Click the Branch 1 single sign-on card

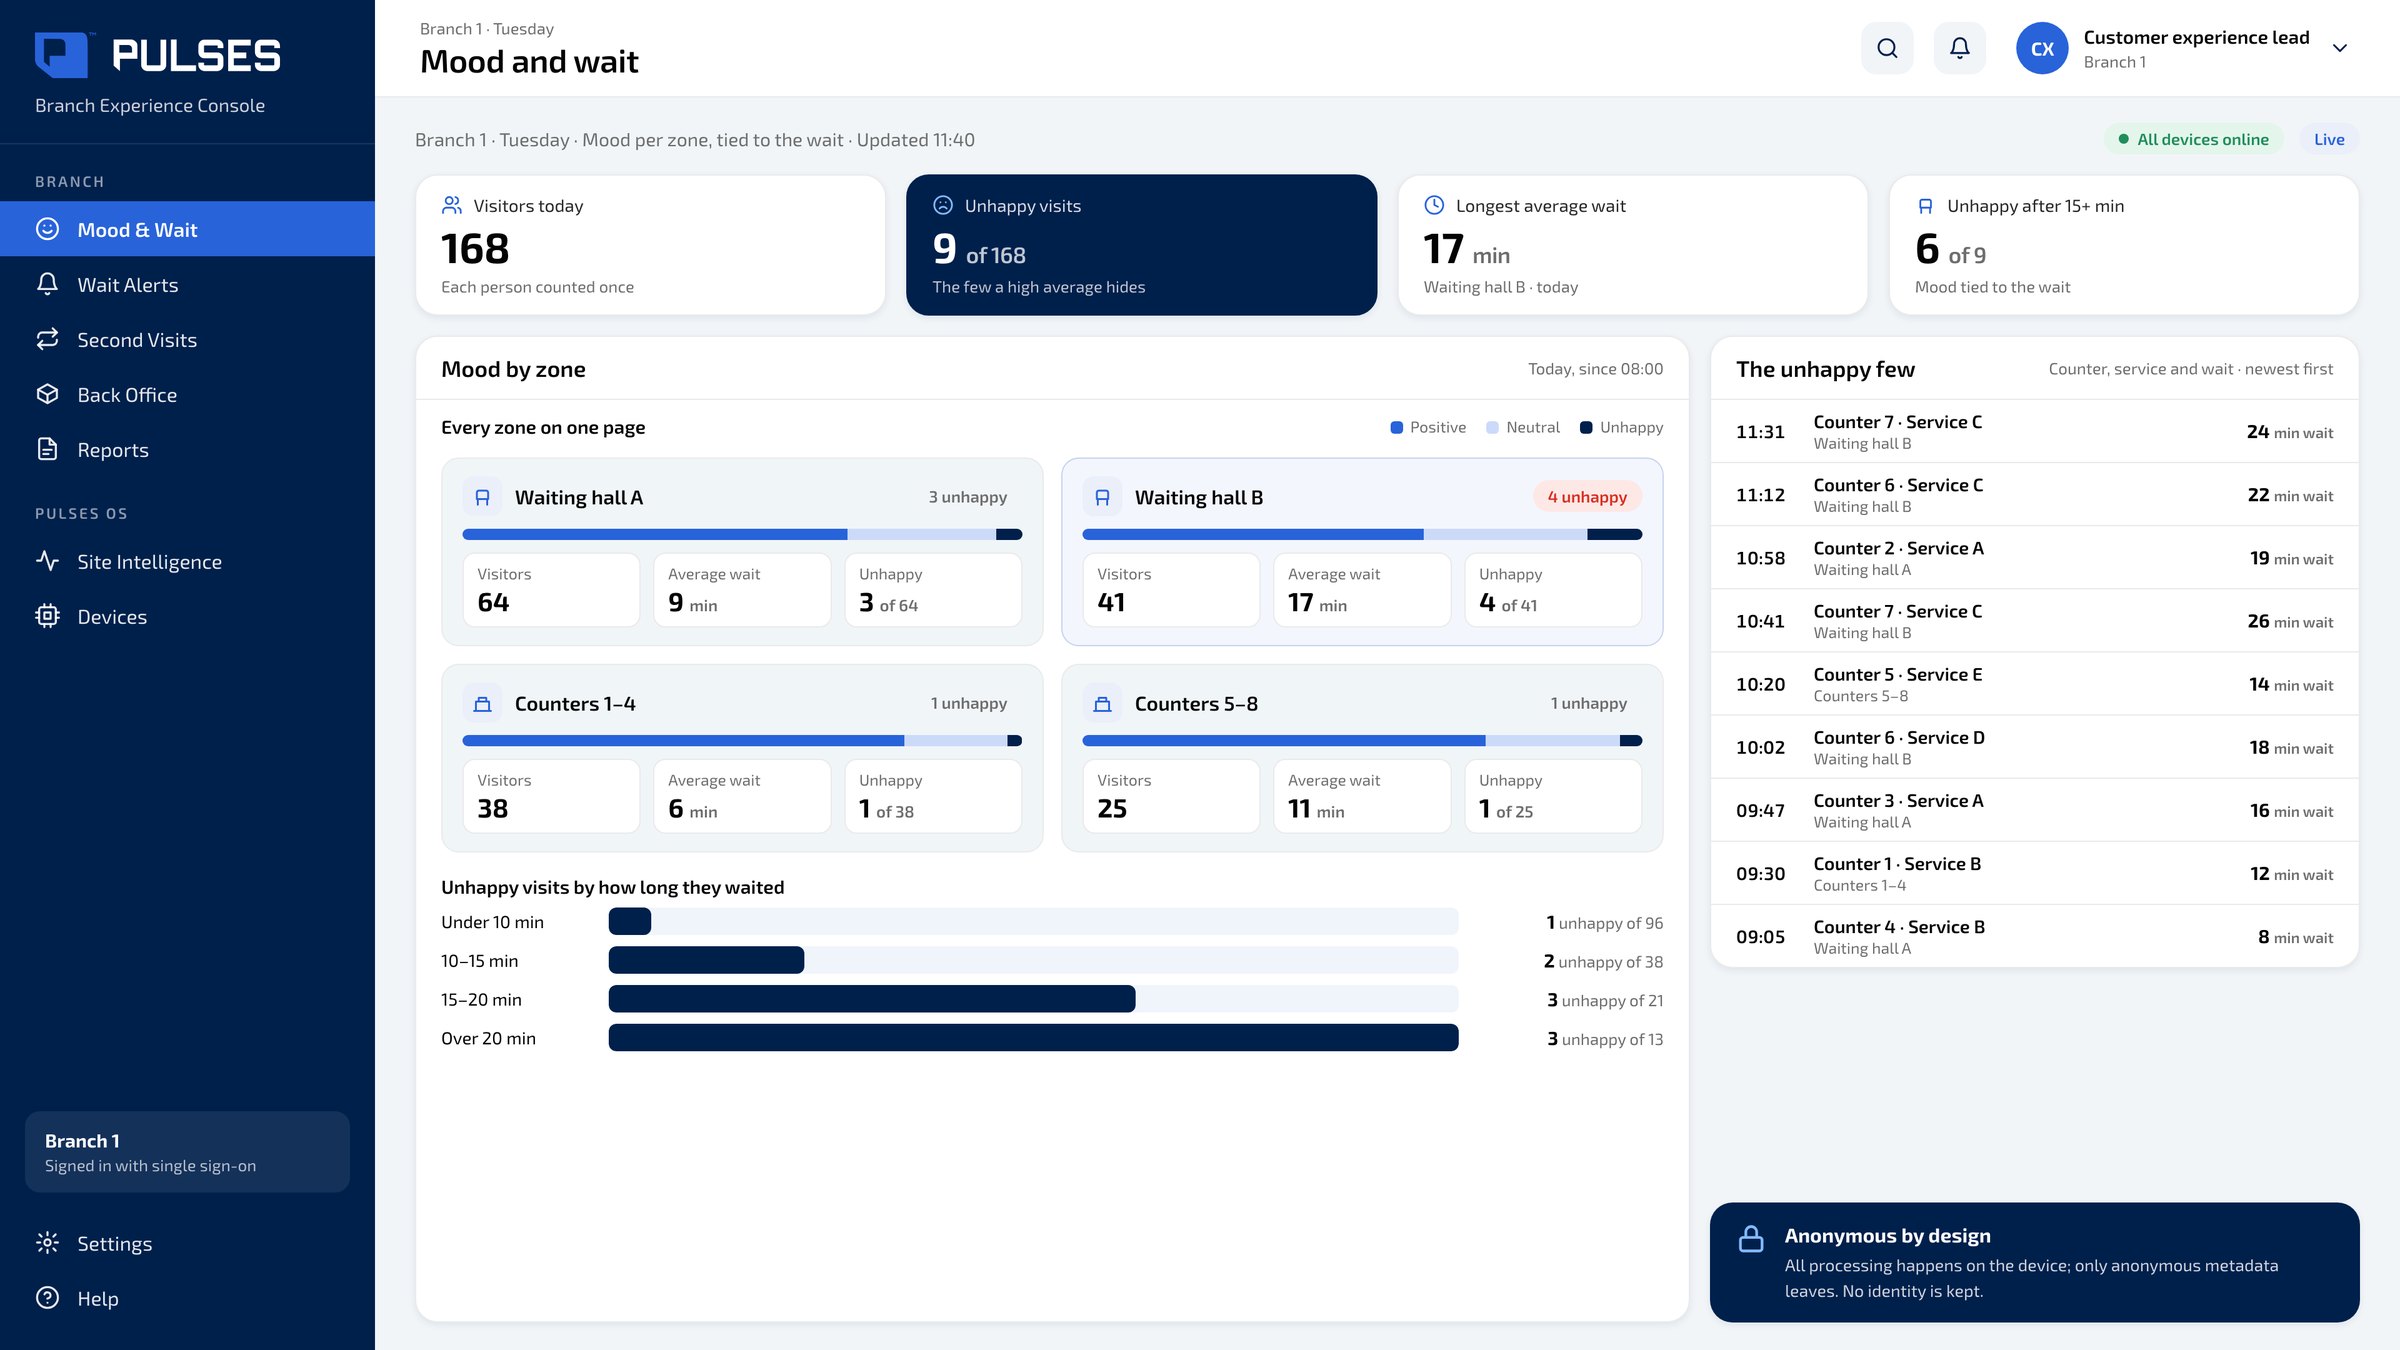pos(187,1152)
